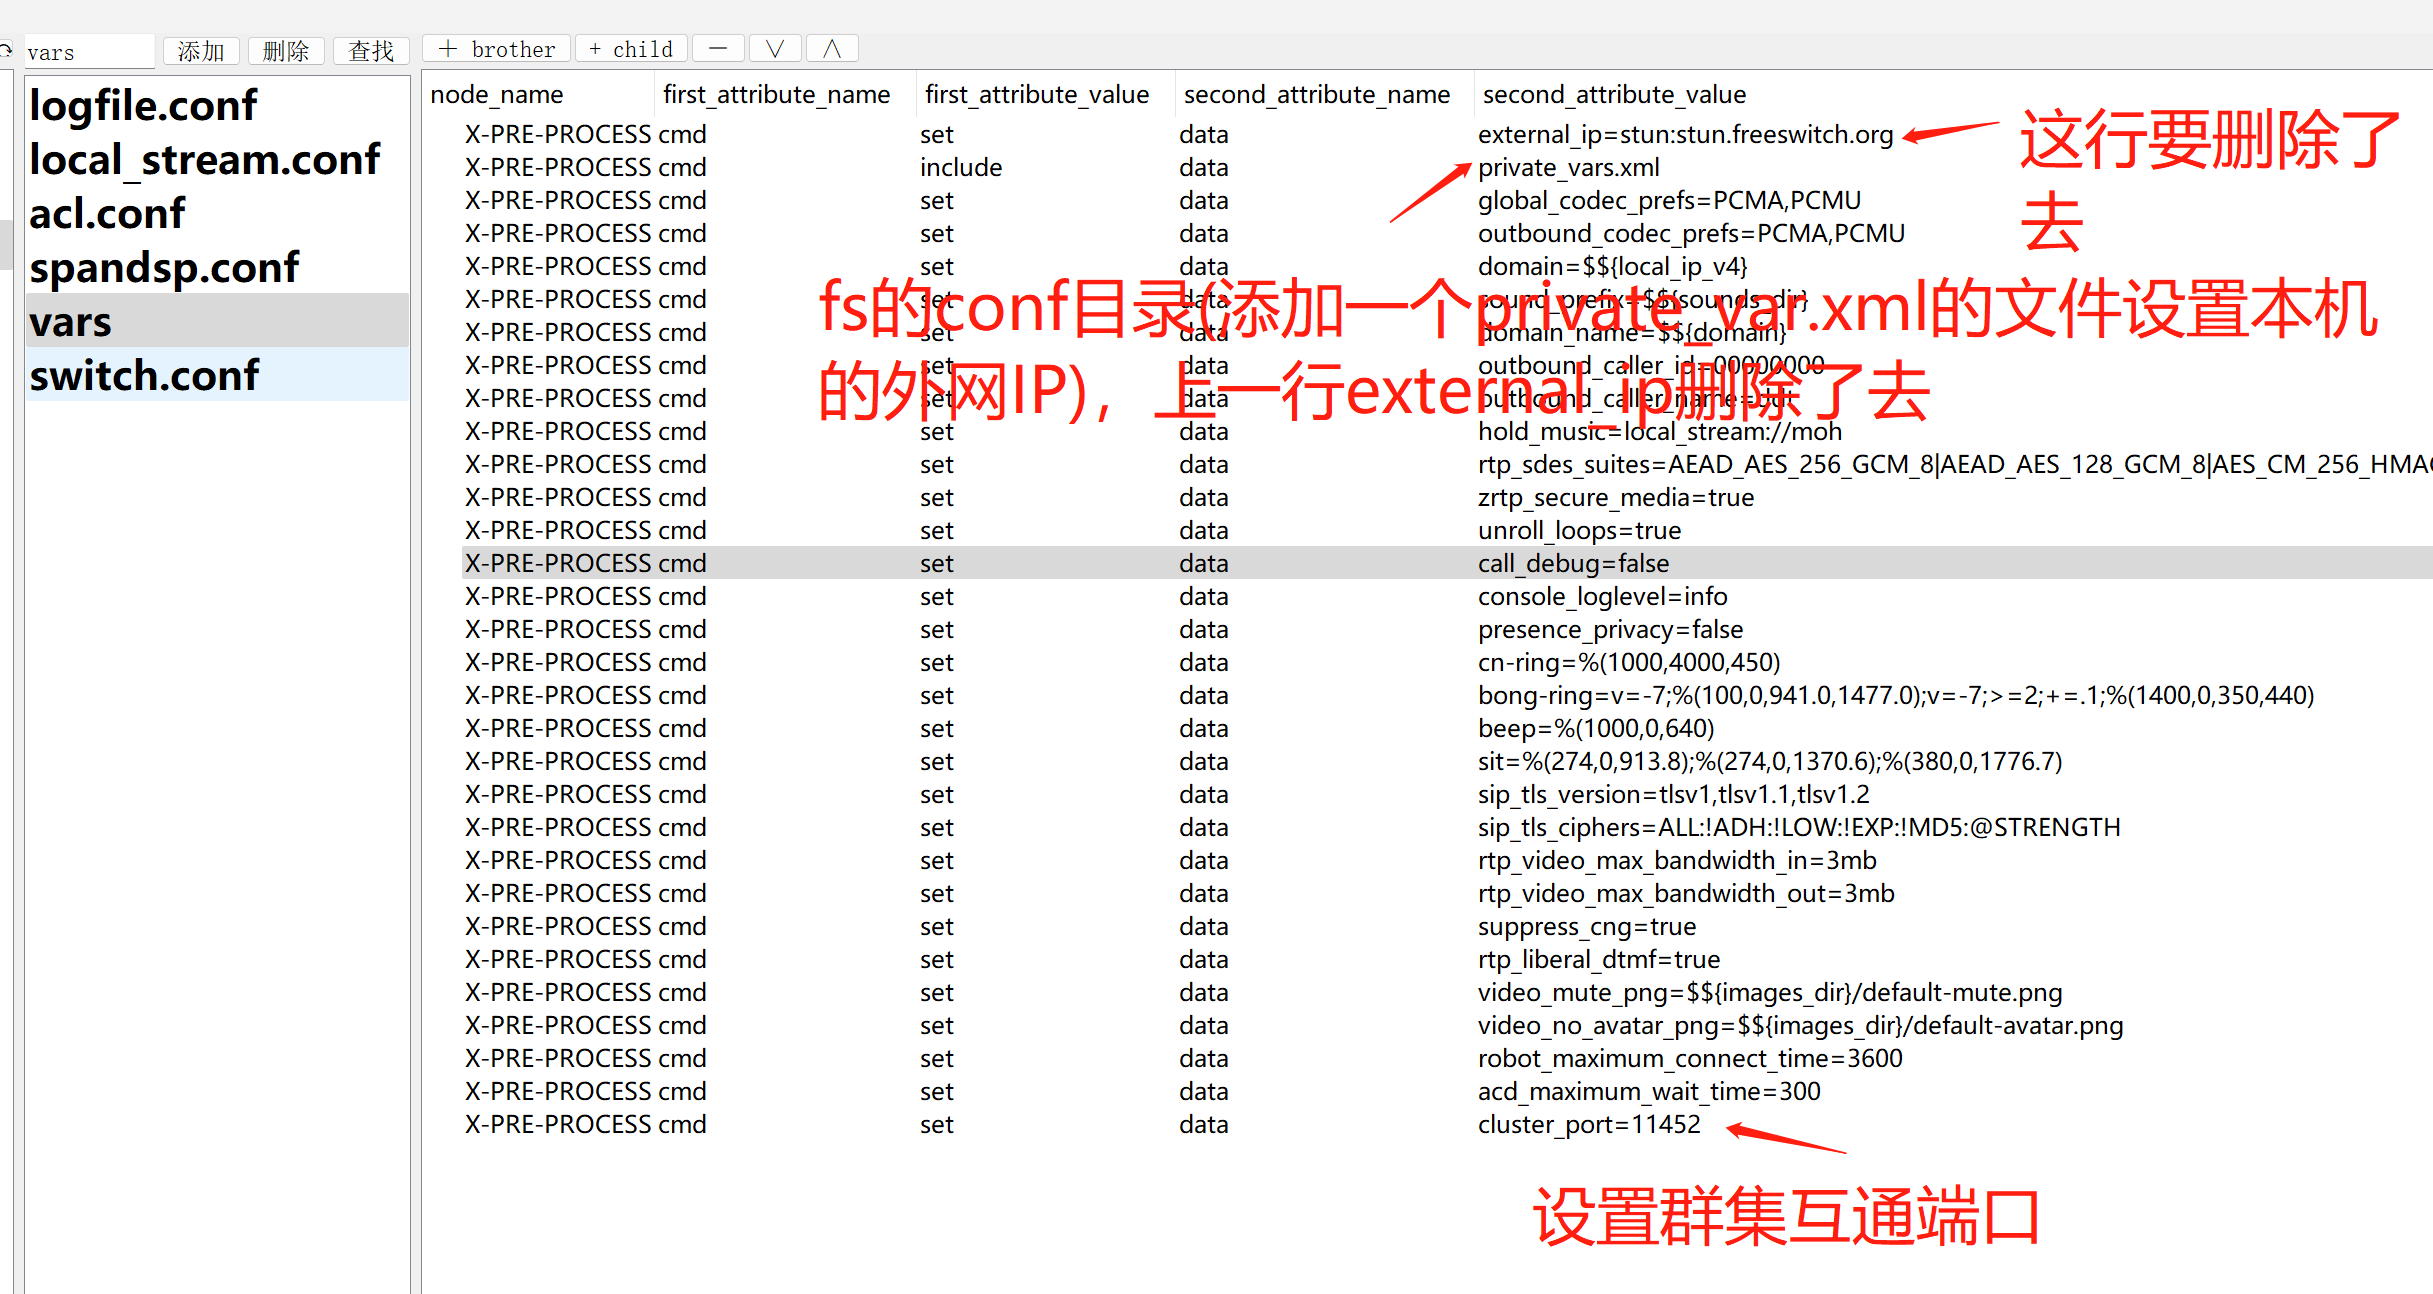Select sip_tls_version=tlsv1,tlsv1.1,tlsv1.2 cell
This screenshot has width=2433, height=1294.
point(1674,794)
